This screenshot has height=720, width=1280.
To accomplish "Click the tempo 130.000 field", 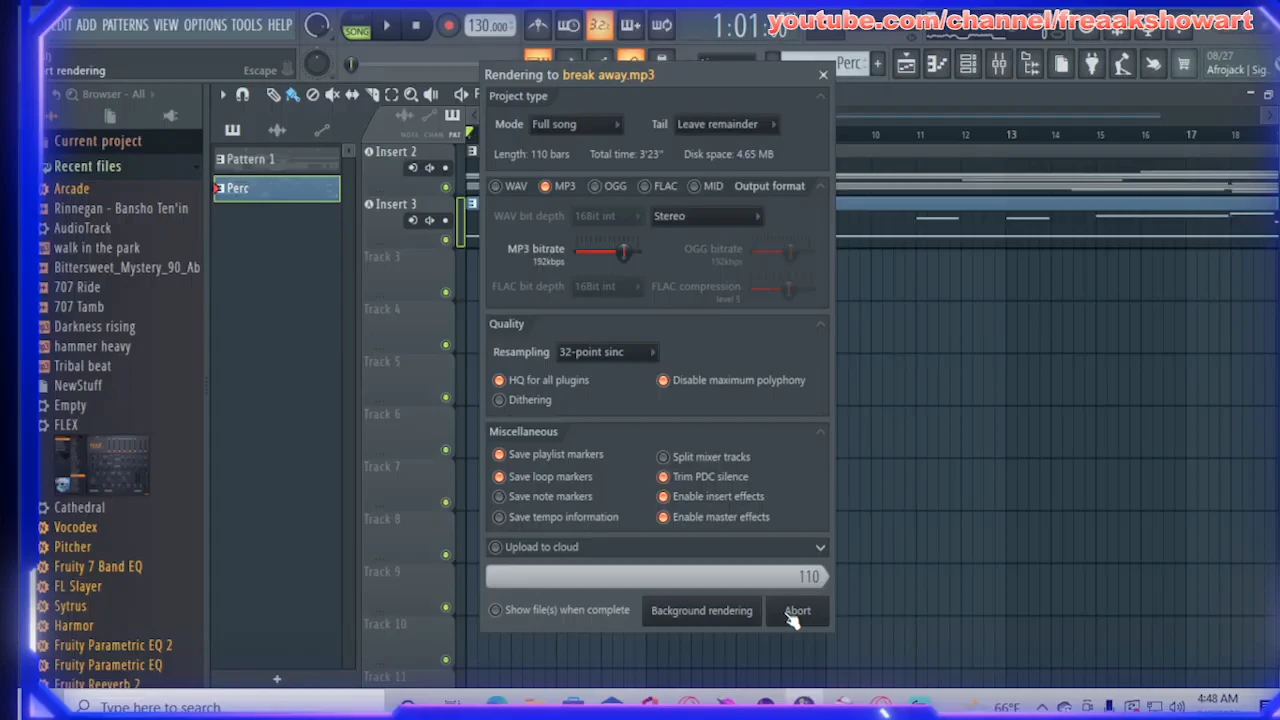I will coord(489,26).
